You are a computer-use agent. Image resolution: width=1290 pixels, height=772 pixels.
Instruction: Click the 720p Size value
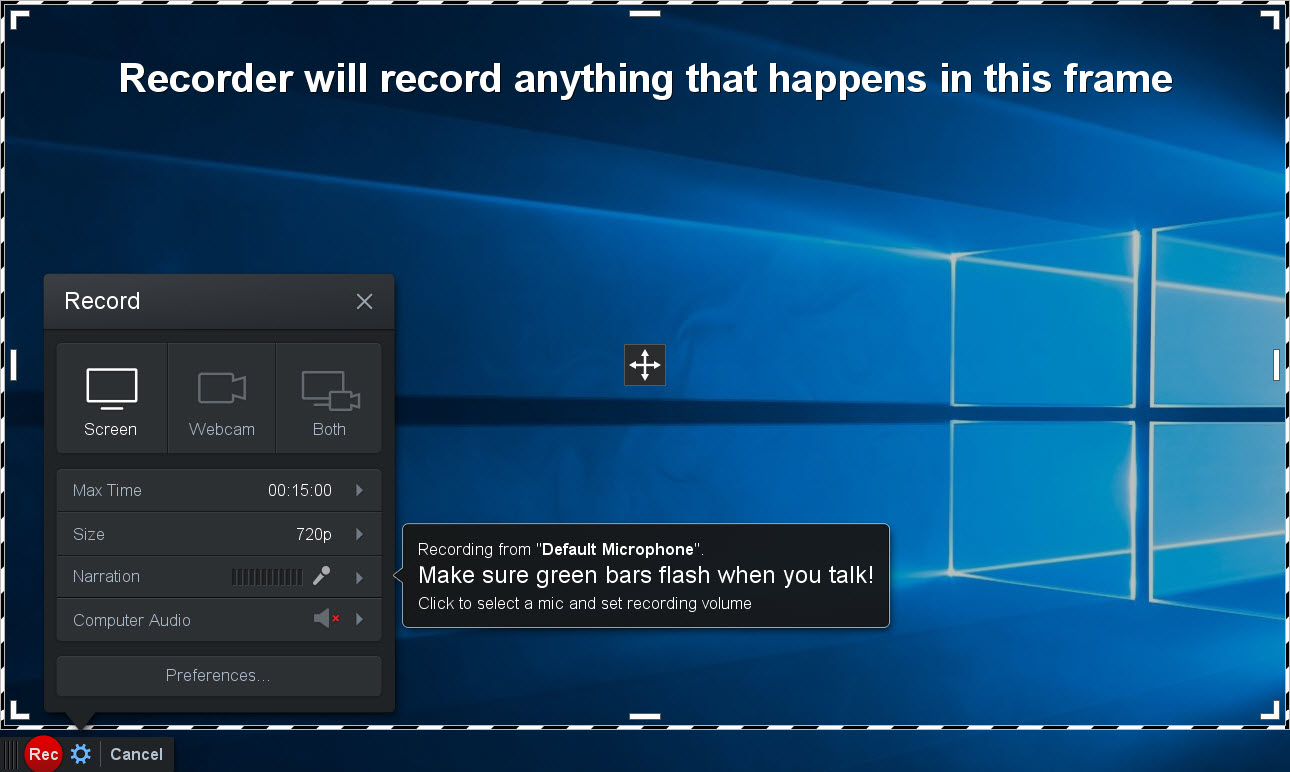tap(314, 534)
